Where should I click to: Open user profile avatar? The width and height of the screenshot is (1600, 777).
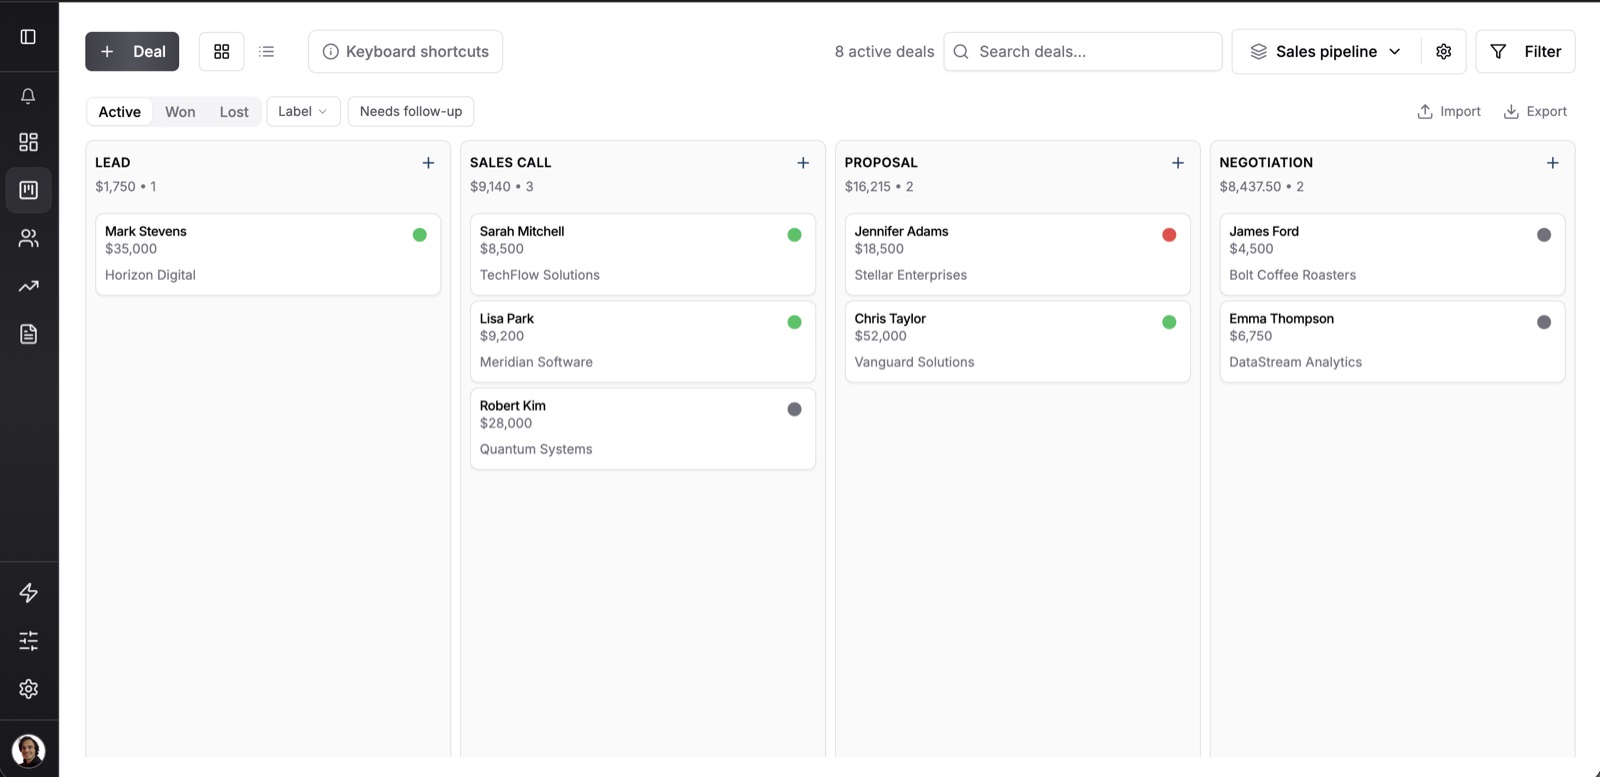28,750
